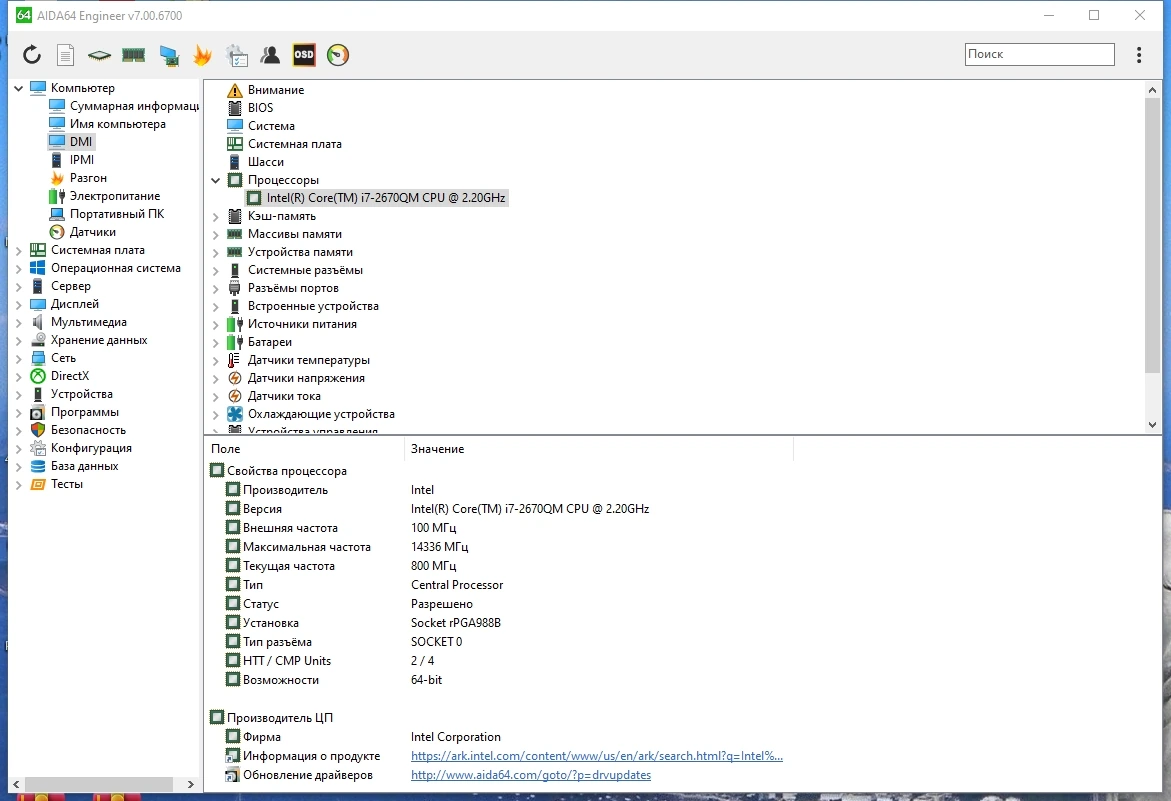Click the DMI list scroll down arrow
Screen dimensions: 1171x801
tap(1152, 424)
